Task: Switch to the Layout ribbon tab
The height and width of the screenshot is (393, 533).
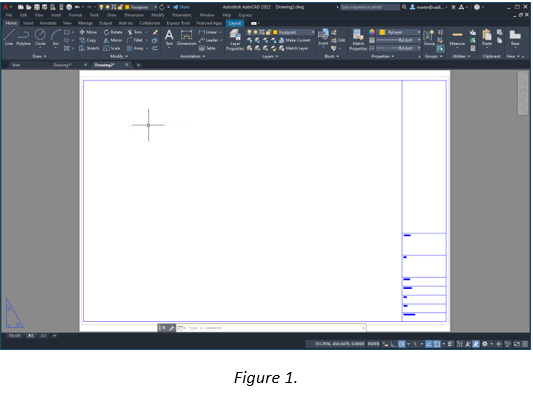Action: click(x=235, y=23)
